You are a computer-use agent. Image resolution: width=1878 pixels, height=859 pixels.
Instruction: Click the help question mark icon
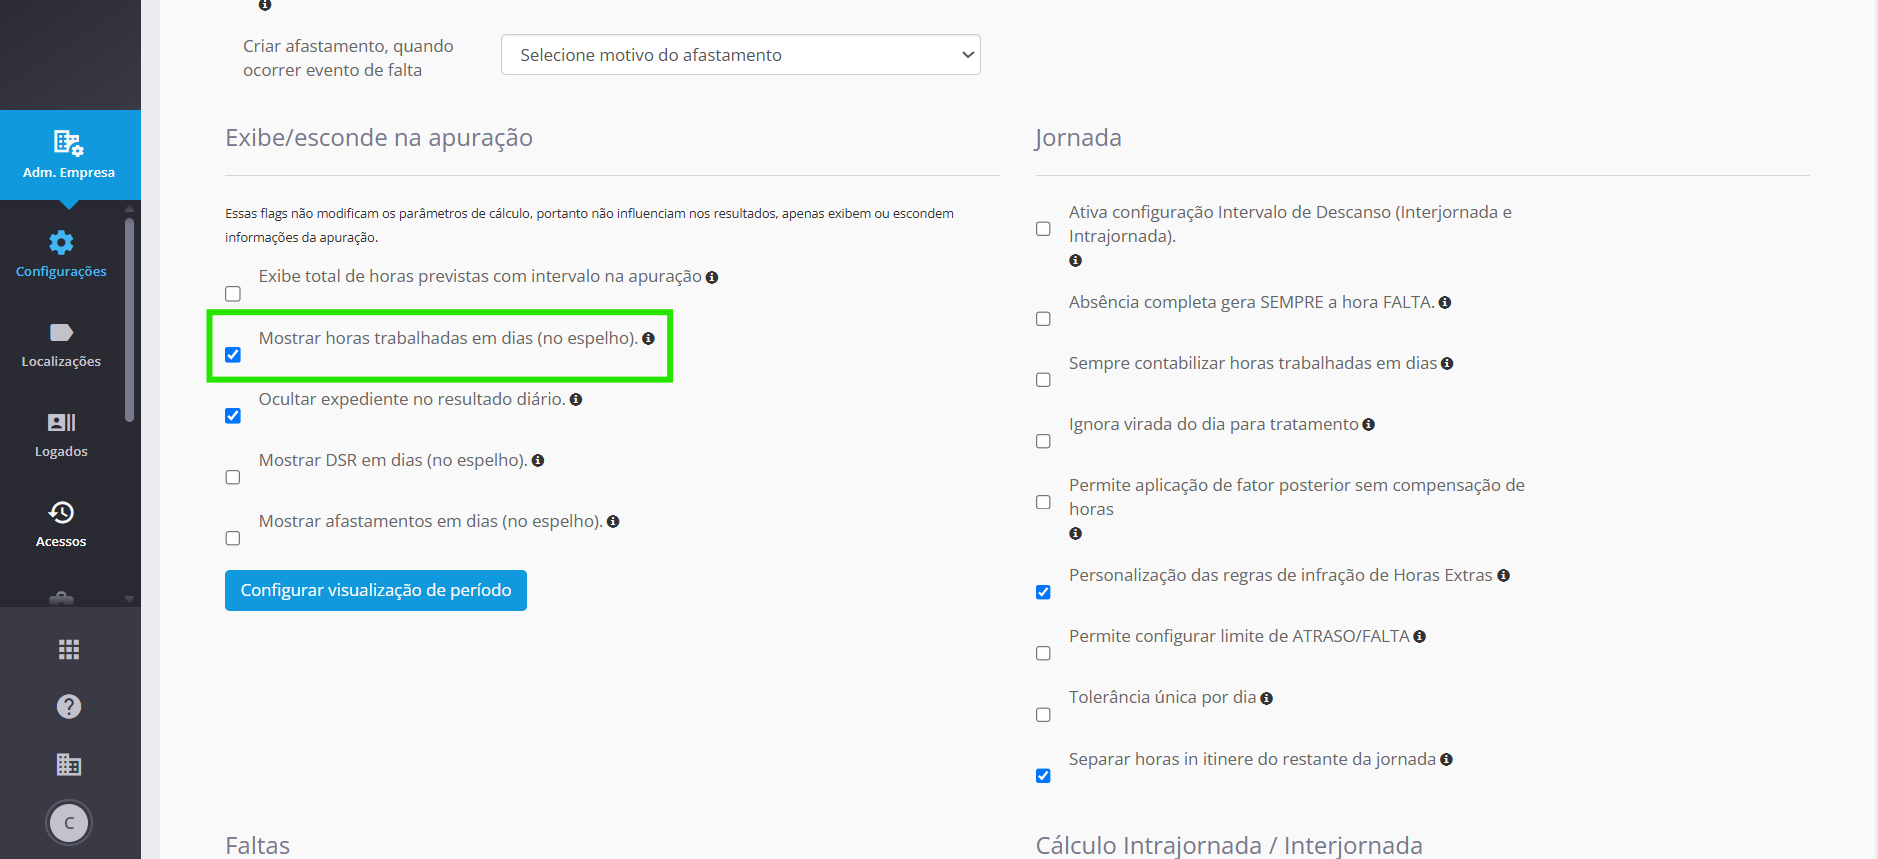69,707
